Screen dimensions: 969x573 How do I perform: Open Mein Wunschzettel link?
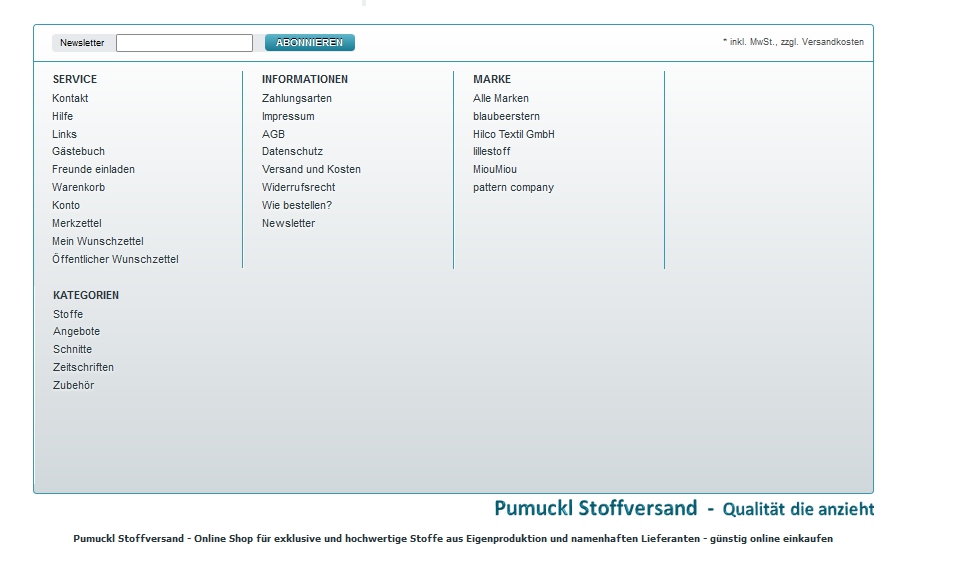(x=98, y=242)
